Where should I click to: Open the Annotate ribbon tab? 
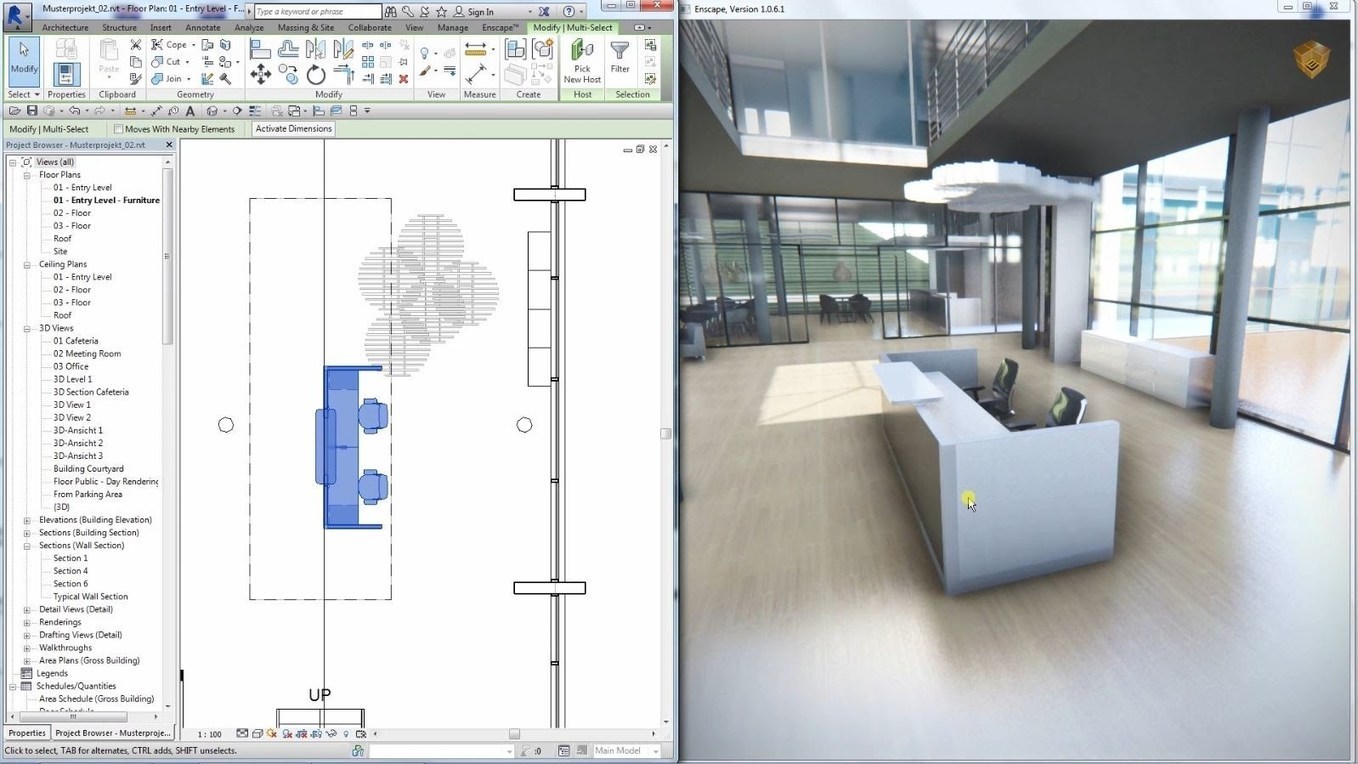tap(202, 27)
